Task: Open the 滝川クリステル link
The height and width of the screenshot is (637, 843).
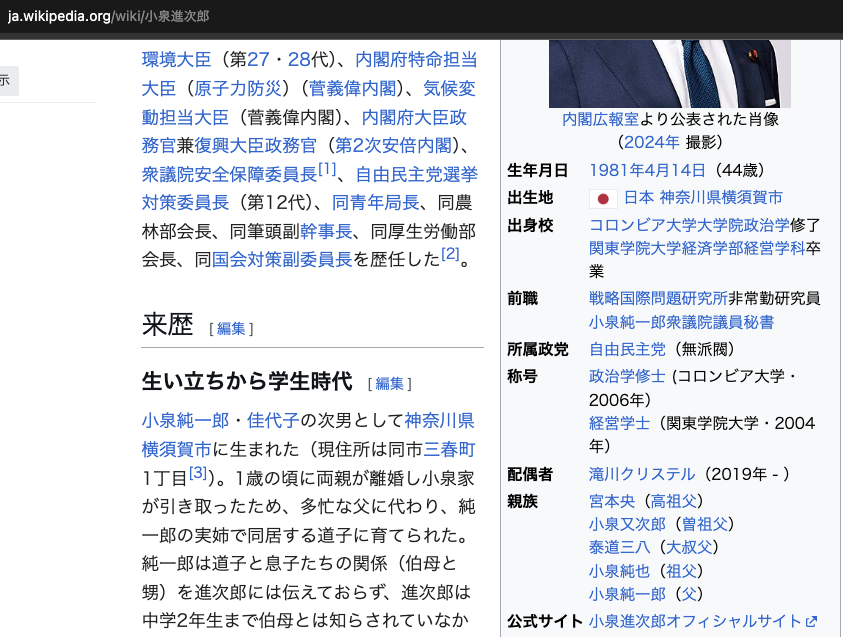Action: click(642, 474)
